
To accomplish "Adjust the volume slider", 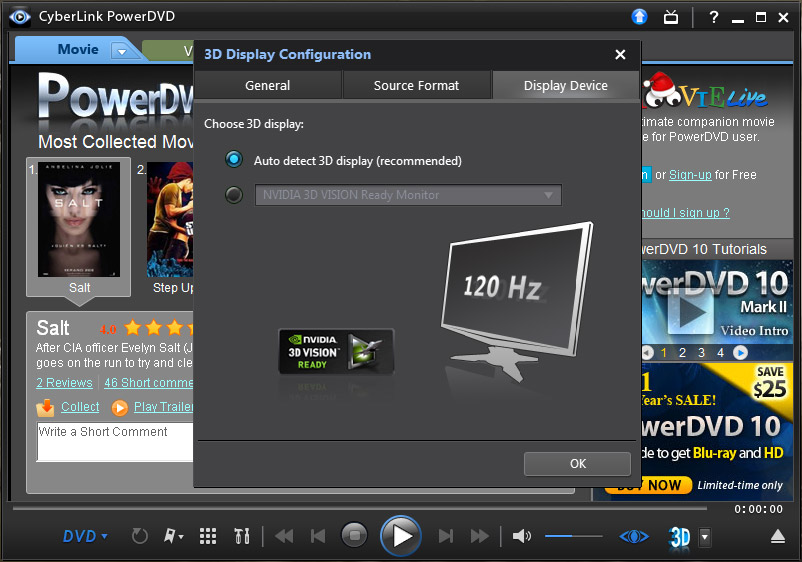I will pos(573,536).
